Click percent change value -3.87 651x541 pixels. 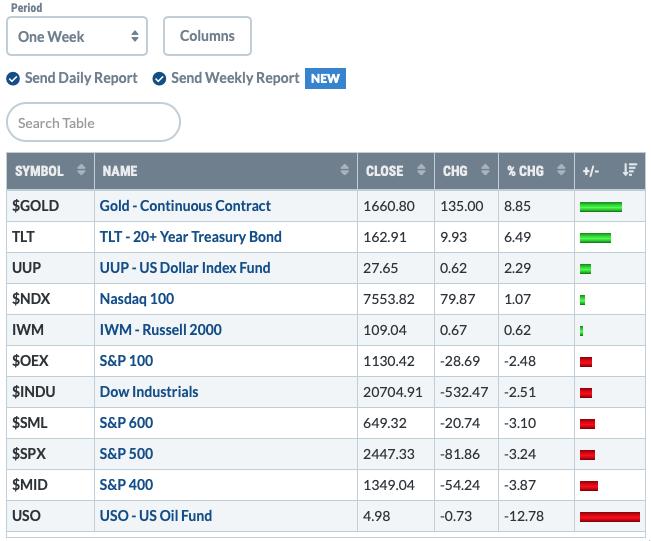click(520, 485)
